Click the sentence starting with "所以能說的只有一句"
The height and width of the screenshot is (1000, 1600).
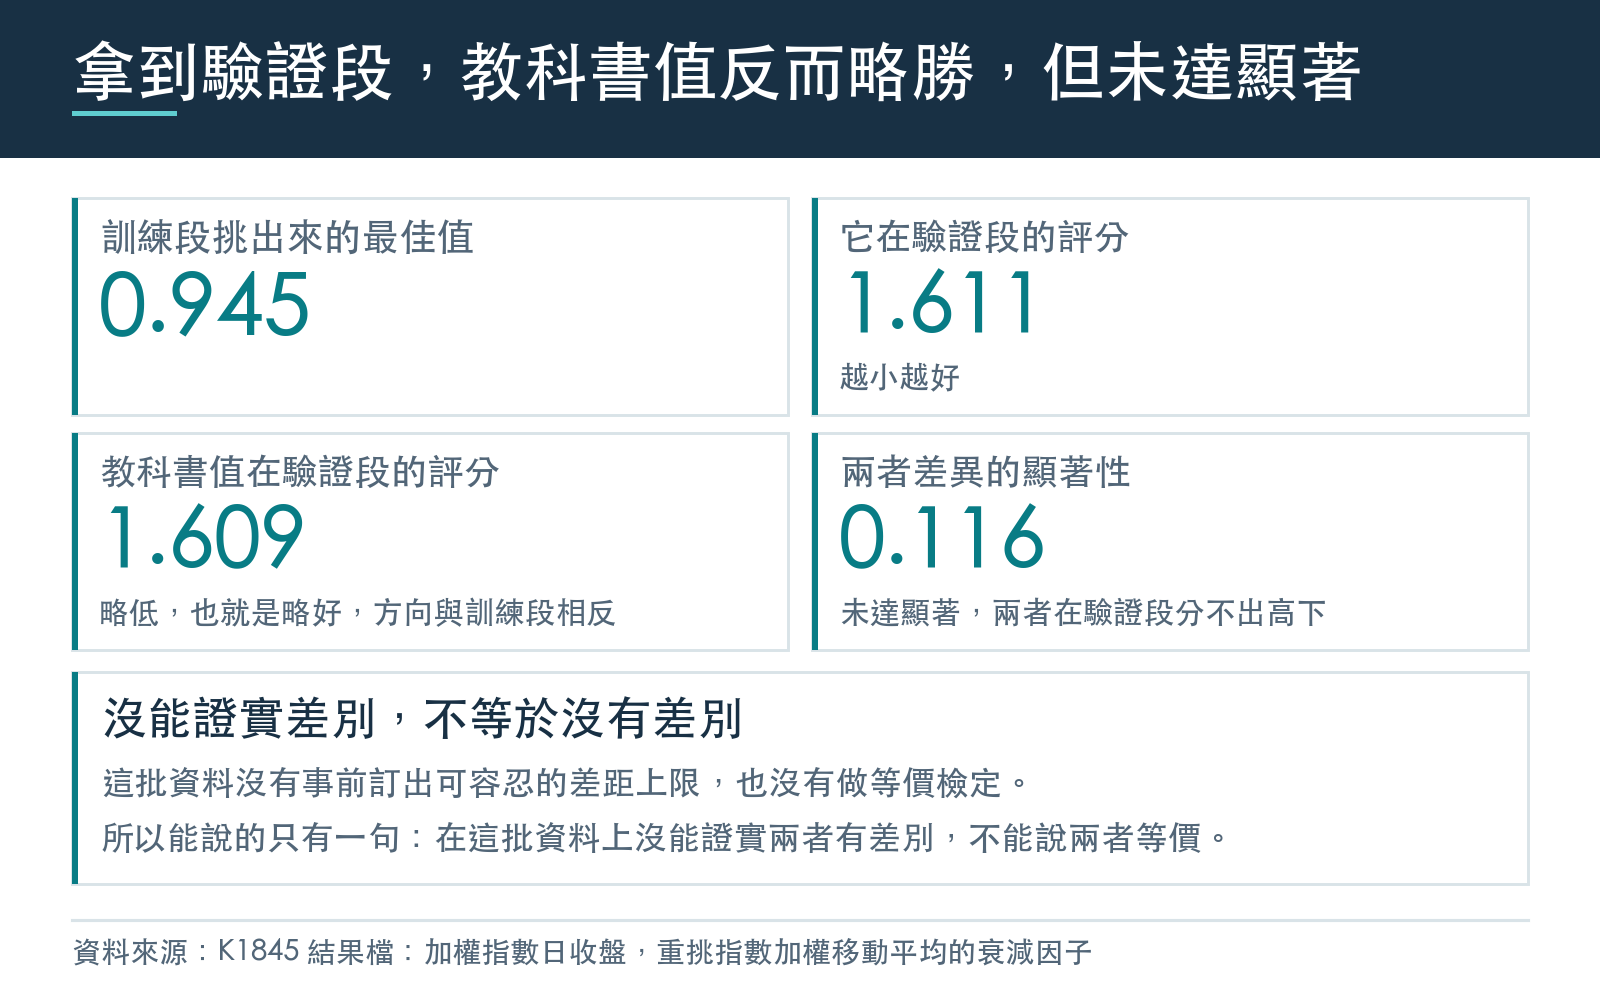pyautogui.click(x=665, y=837)
